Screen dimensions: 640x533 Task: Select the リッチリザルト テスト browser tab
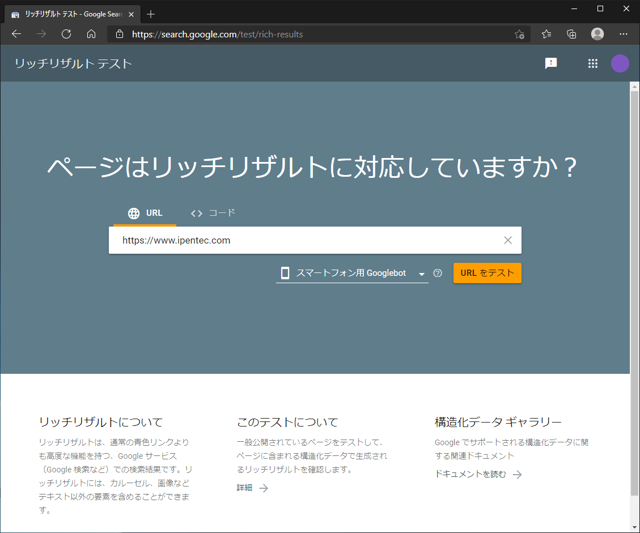[x=71, y=14]
